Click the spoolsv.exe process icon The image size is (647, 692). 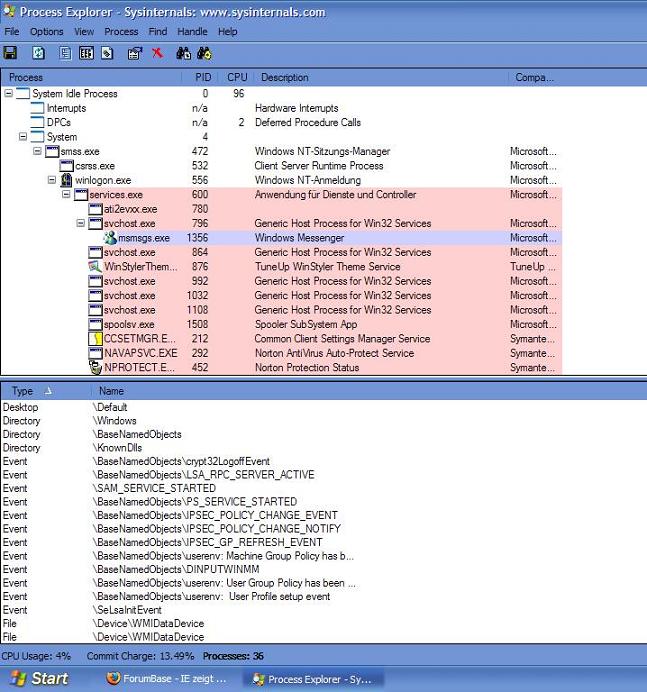[95, 324]
